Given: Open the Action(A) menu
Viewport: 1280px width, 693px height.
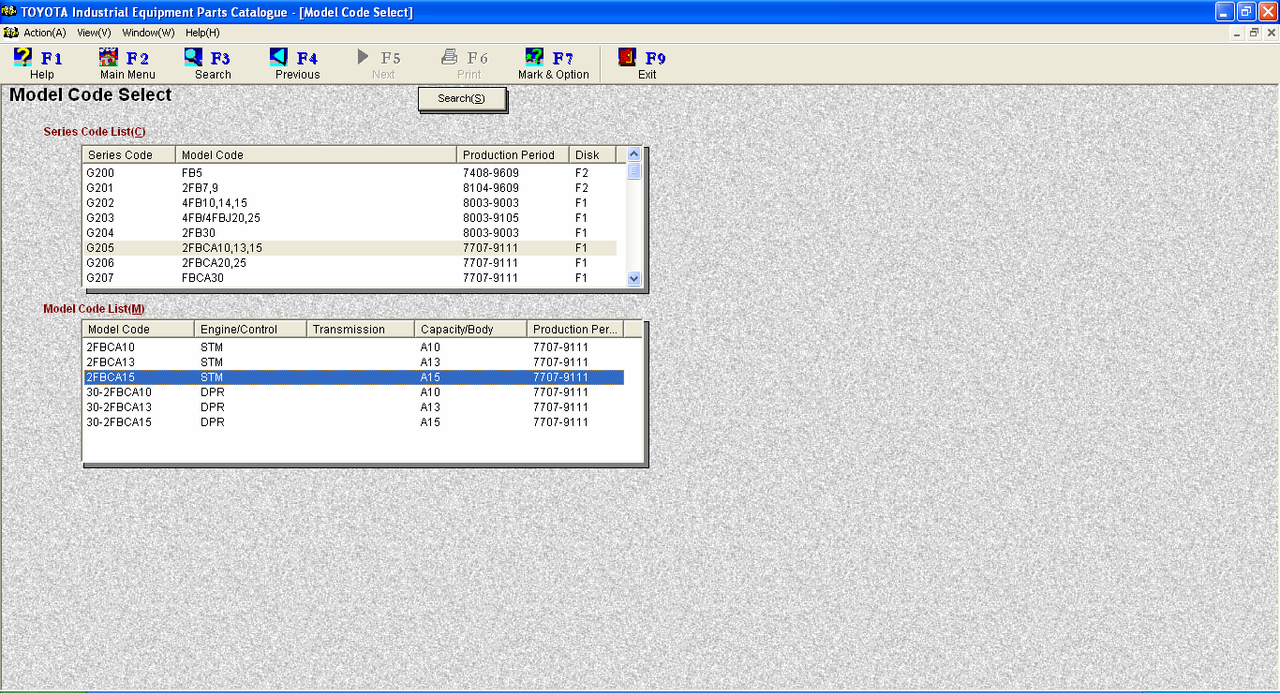Looking at the screenshot, I should (x=45, y=33).
